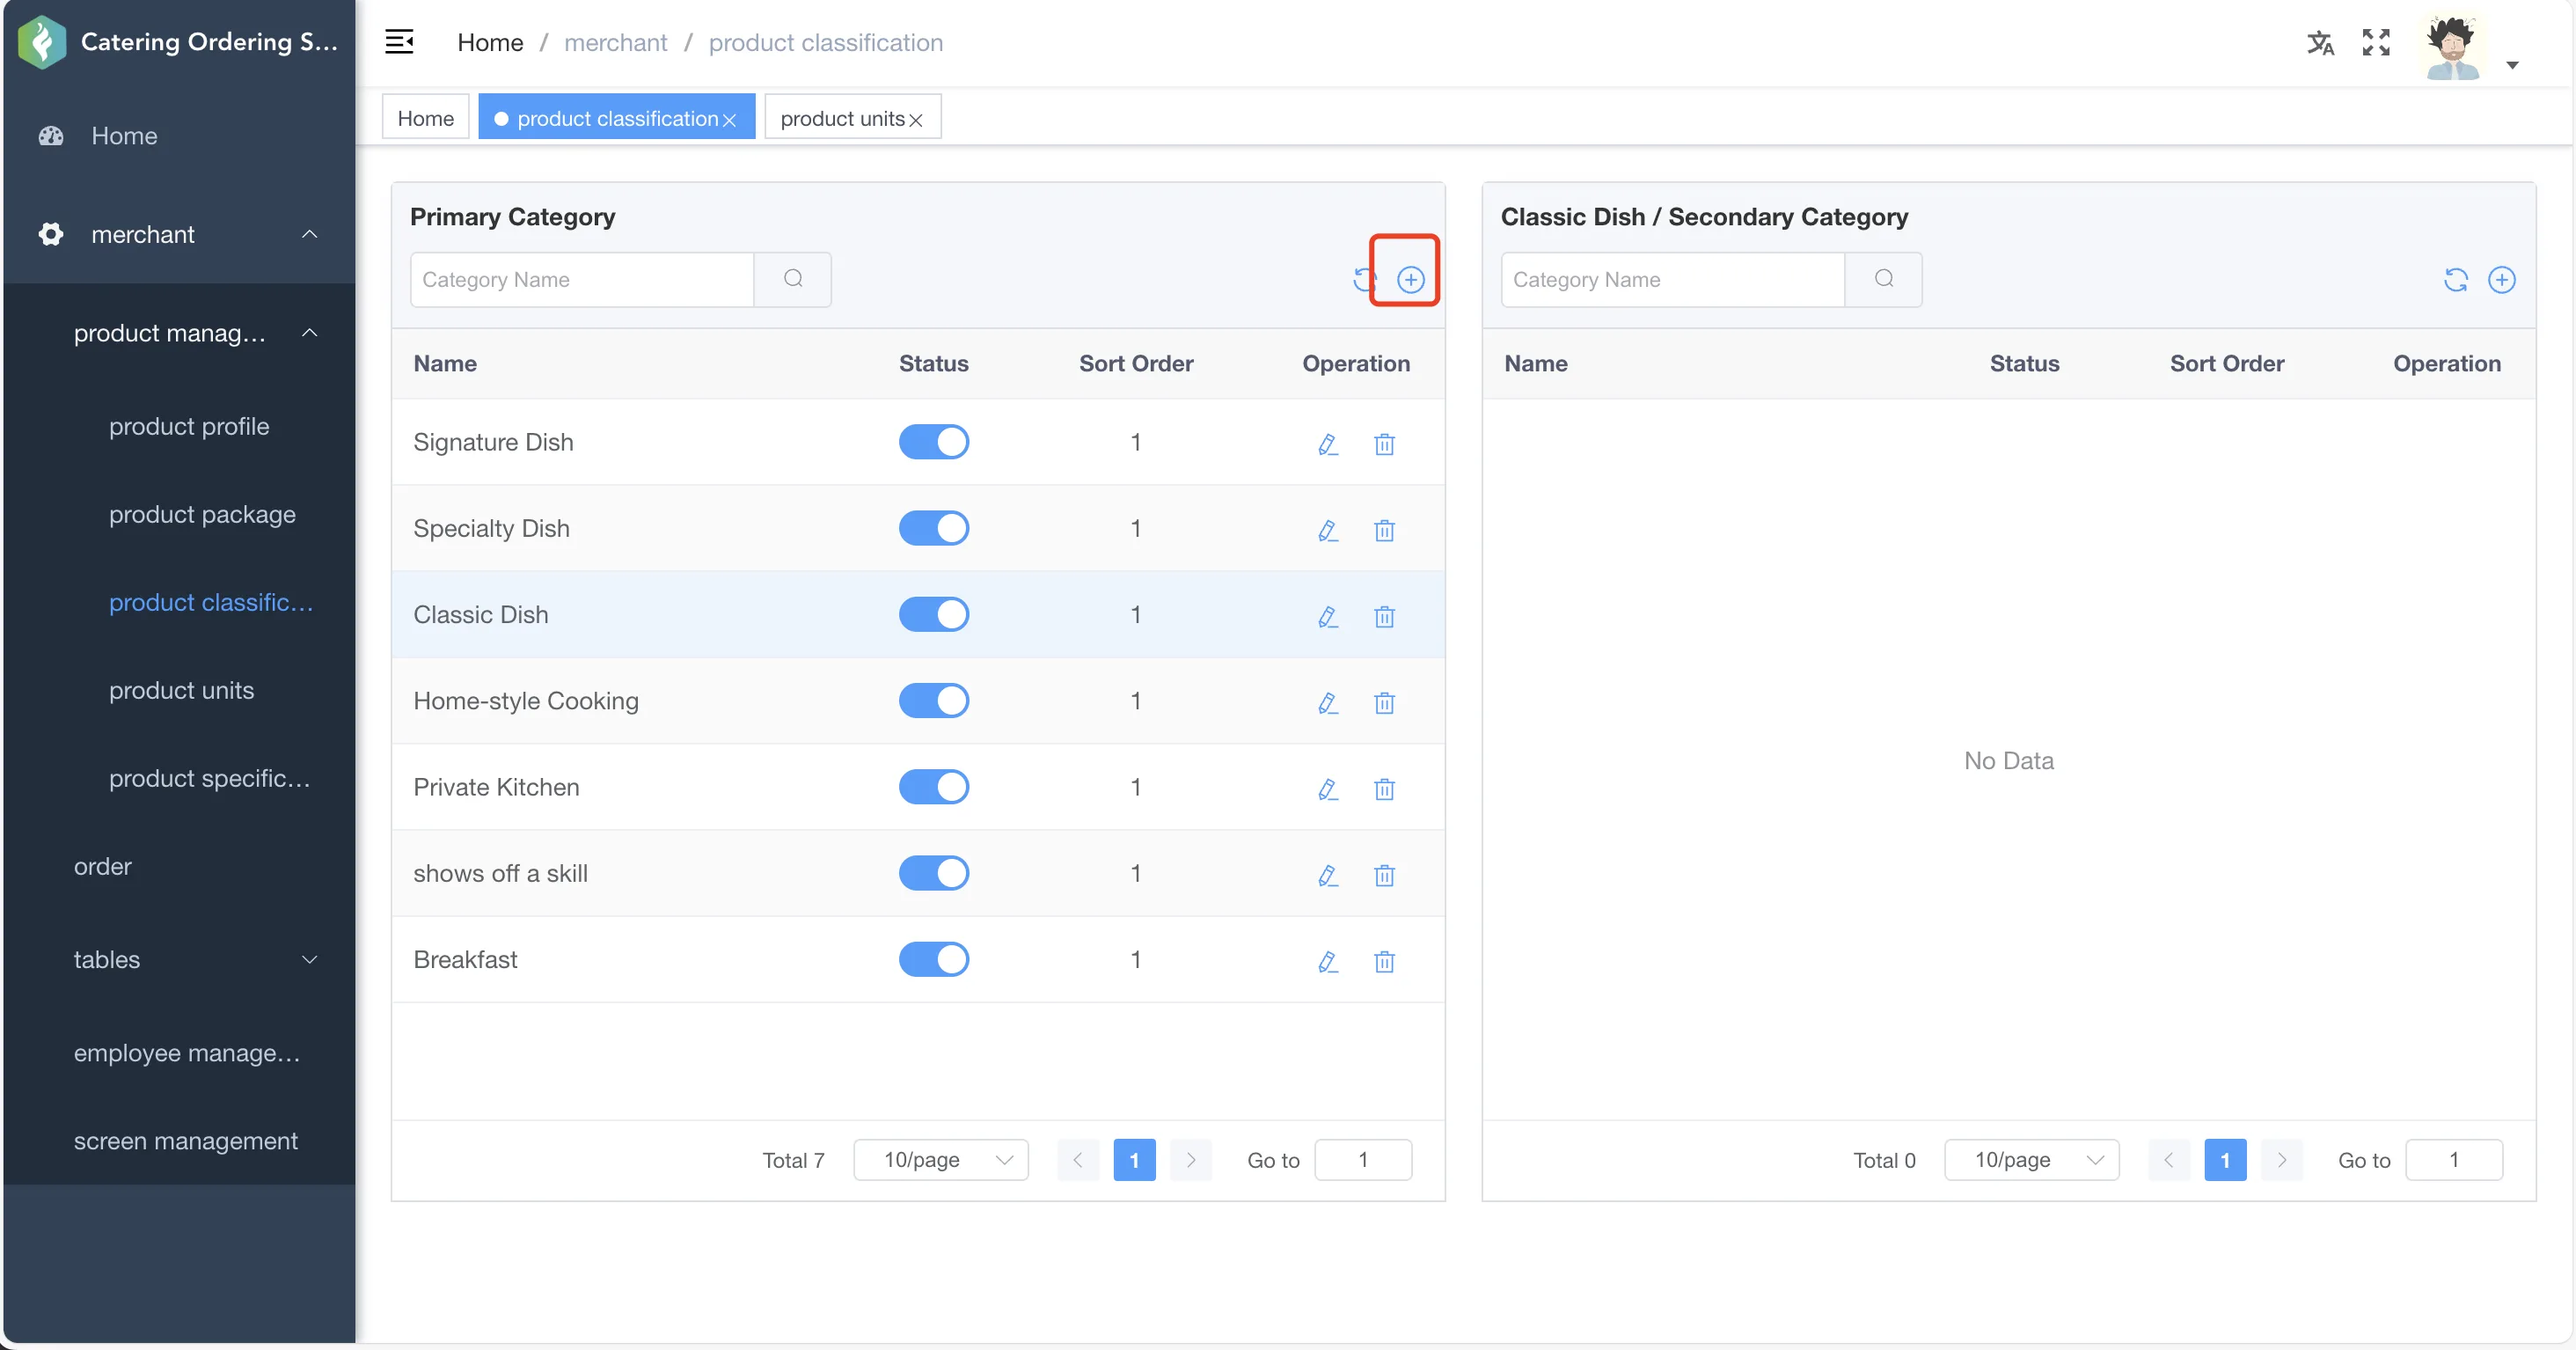Switch off the Breakfast status
Screen dimensions: 2576x1350
click(933, 958)
